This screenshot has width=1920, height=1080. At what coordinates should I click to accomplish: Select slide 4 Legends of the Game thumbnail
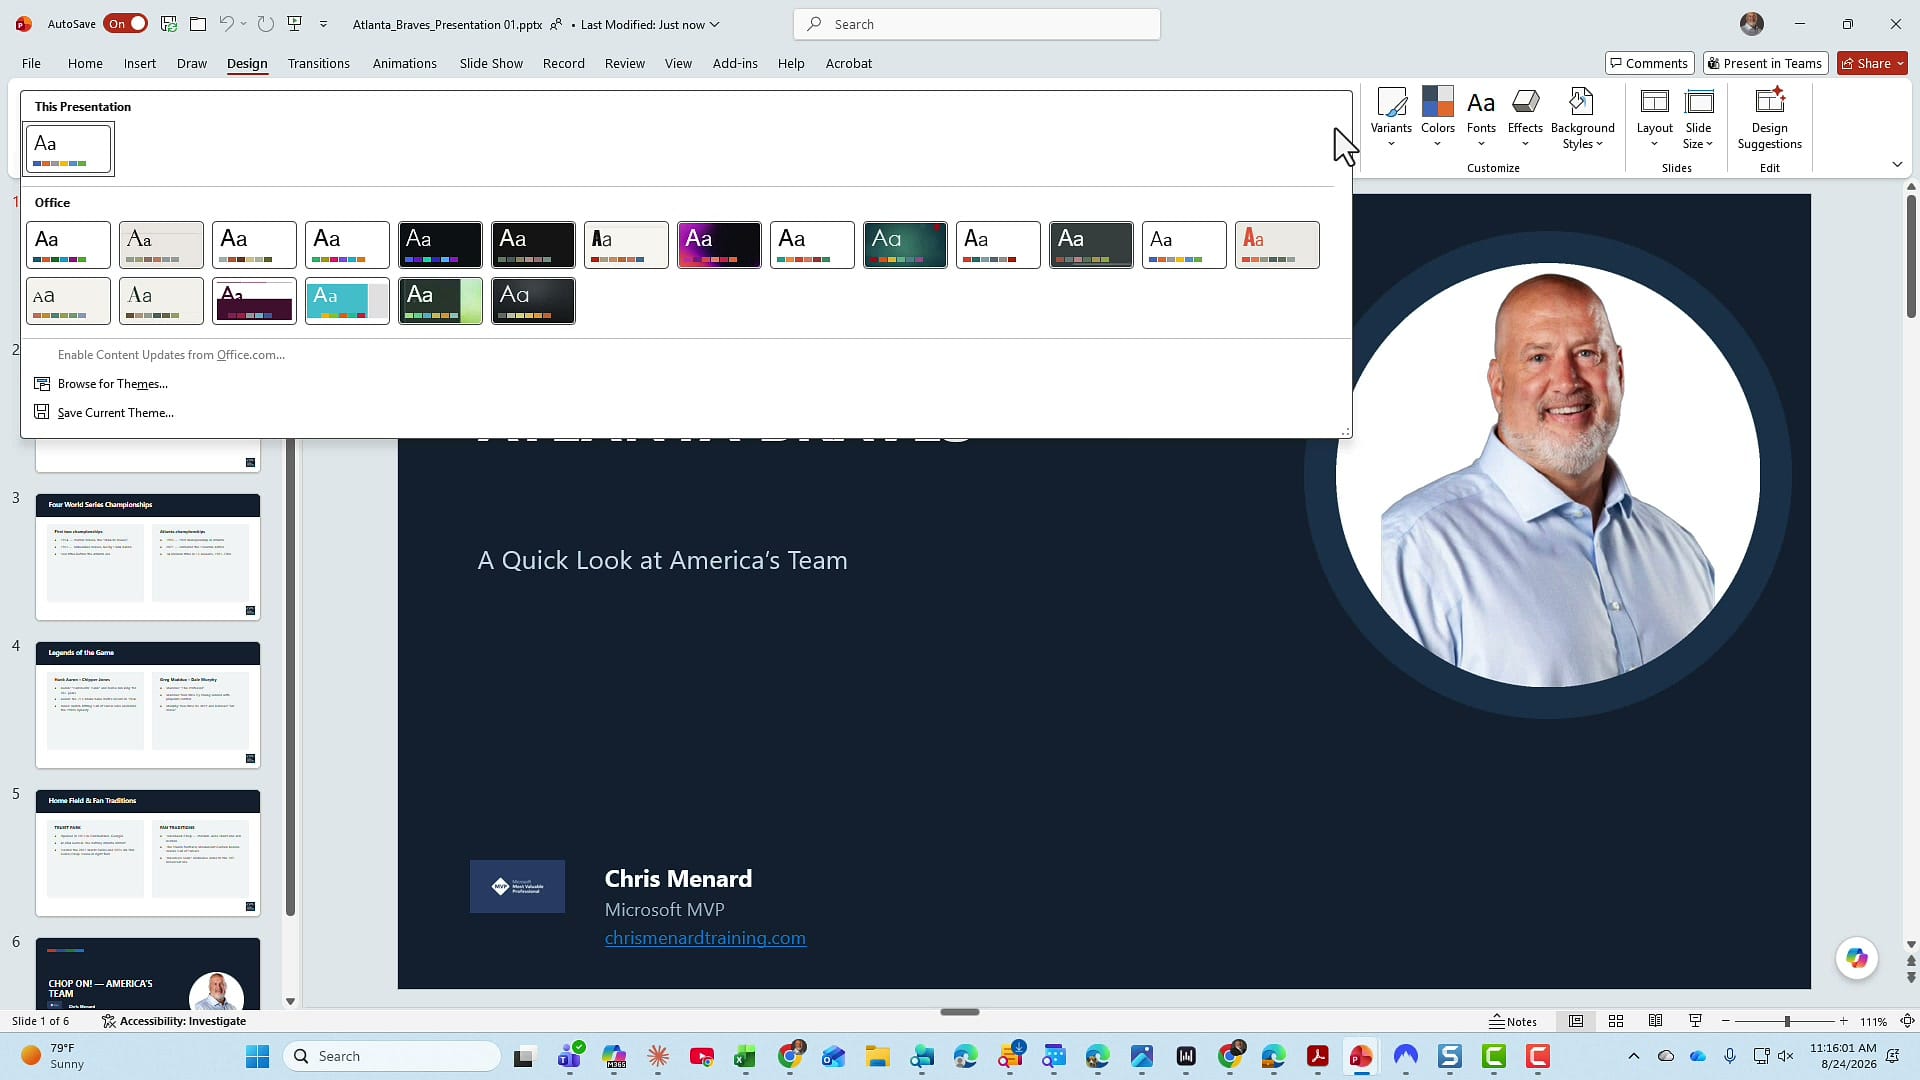(x=148, y=705)
